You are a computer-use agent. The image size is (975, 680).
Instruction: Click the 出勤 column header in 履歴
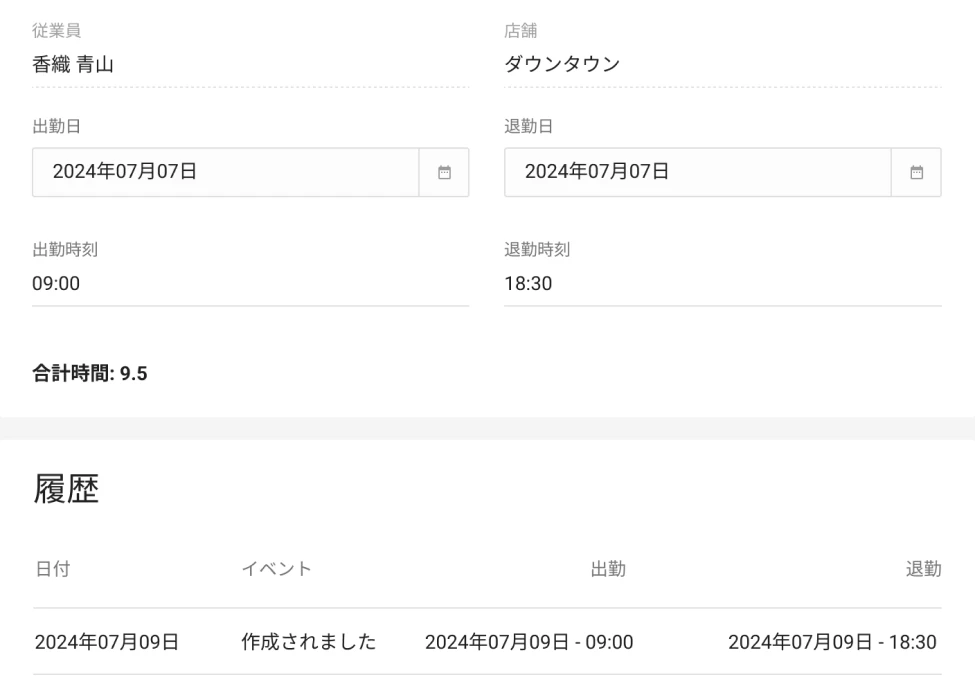click(x=608, y=569)
